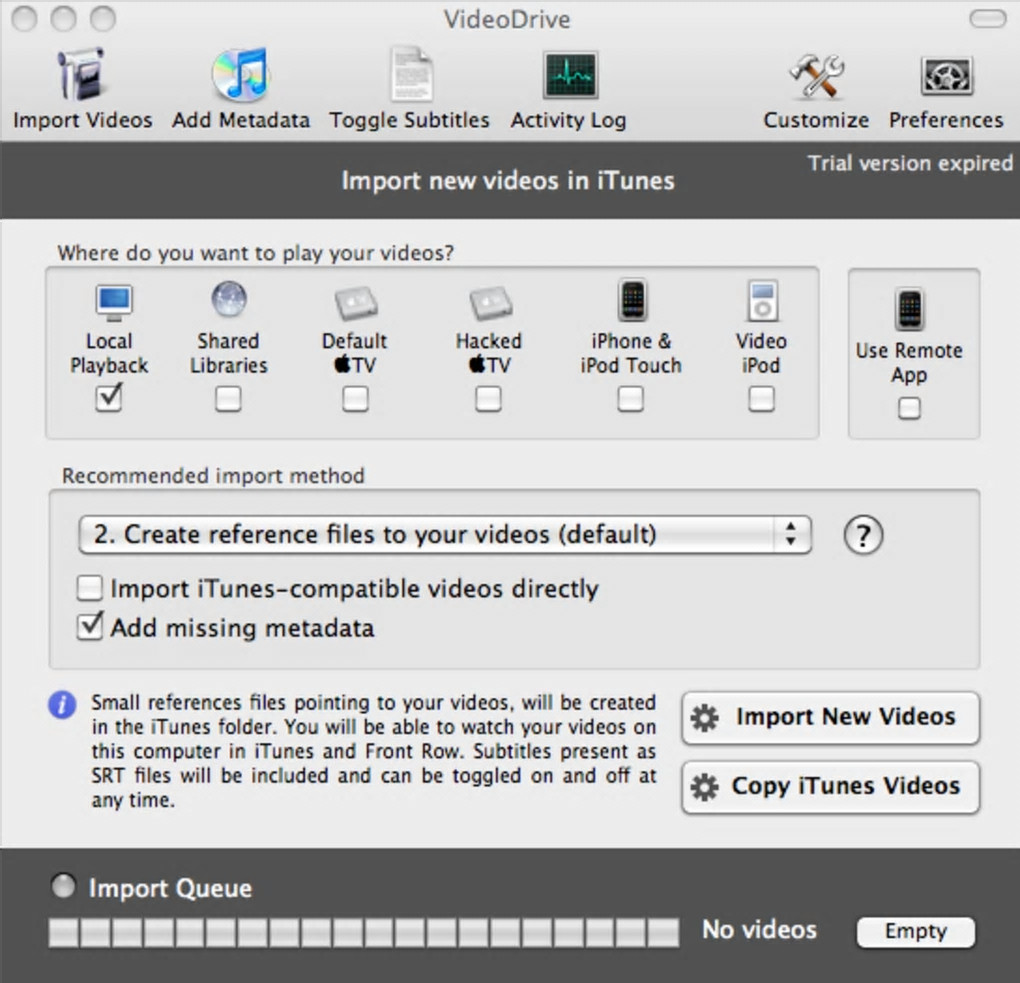
Task: Click the Shared Libraries globe icon
Action: [228, 299]
